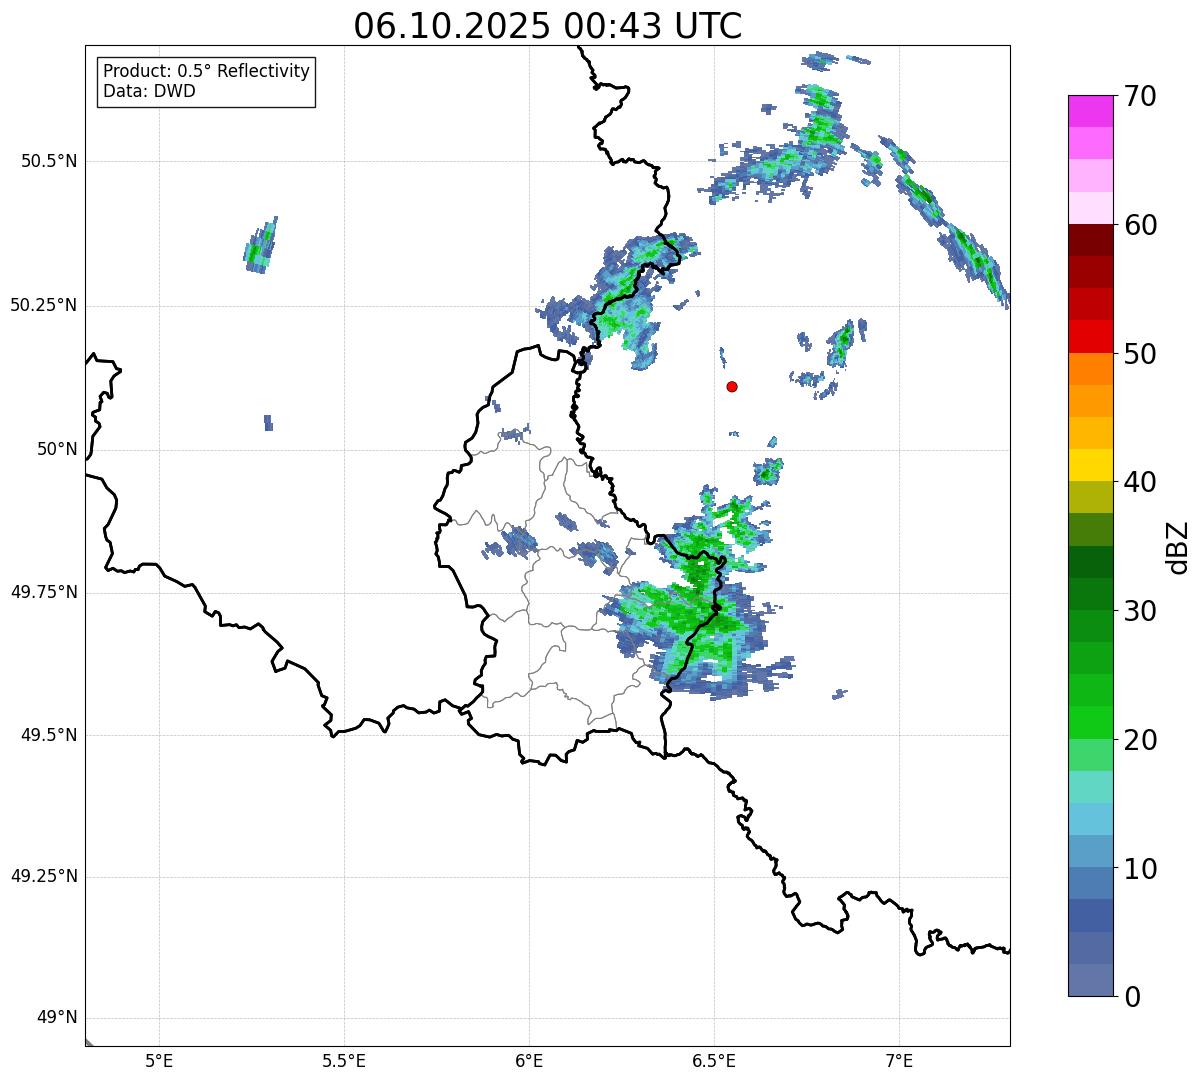Click the '49.25°N' latitude label

tap(44, 876)
